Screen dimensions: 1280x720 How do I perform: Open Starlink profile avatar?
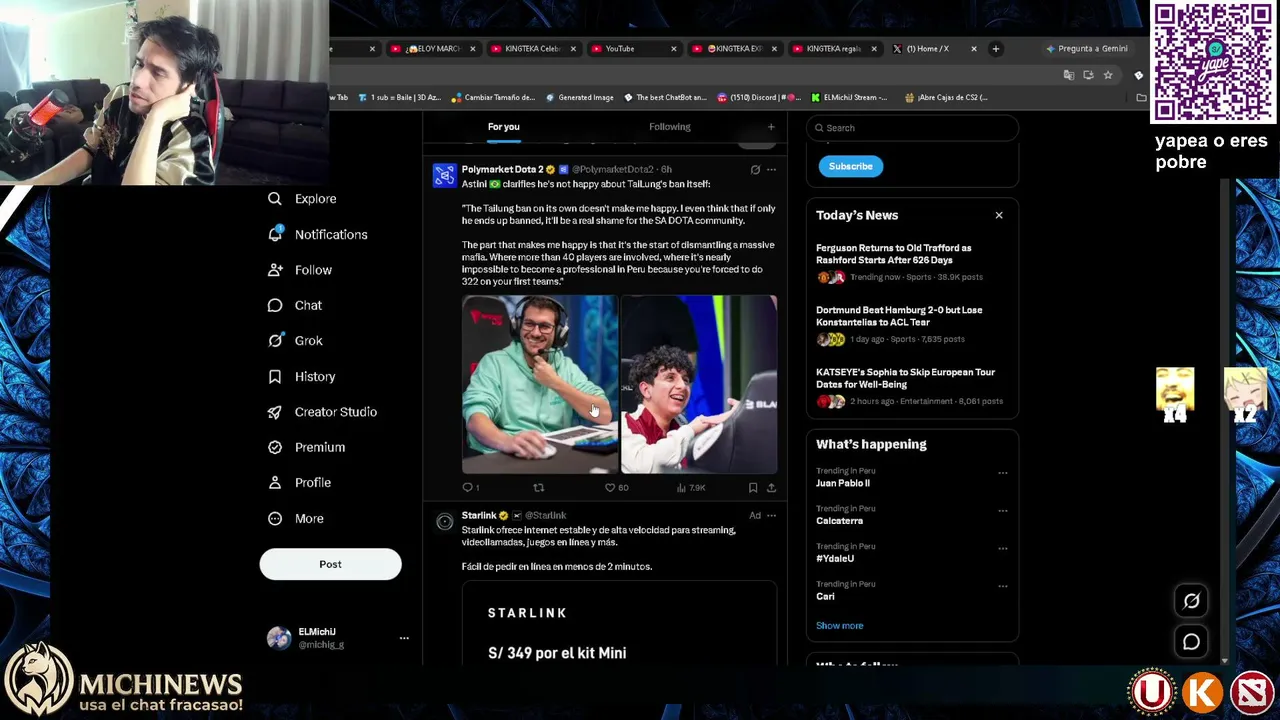pos(444,521)
